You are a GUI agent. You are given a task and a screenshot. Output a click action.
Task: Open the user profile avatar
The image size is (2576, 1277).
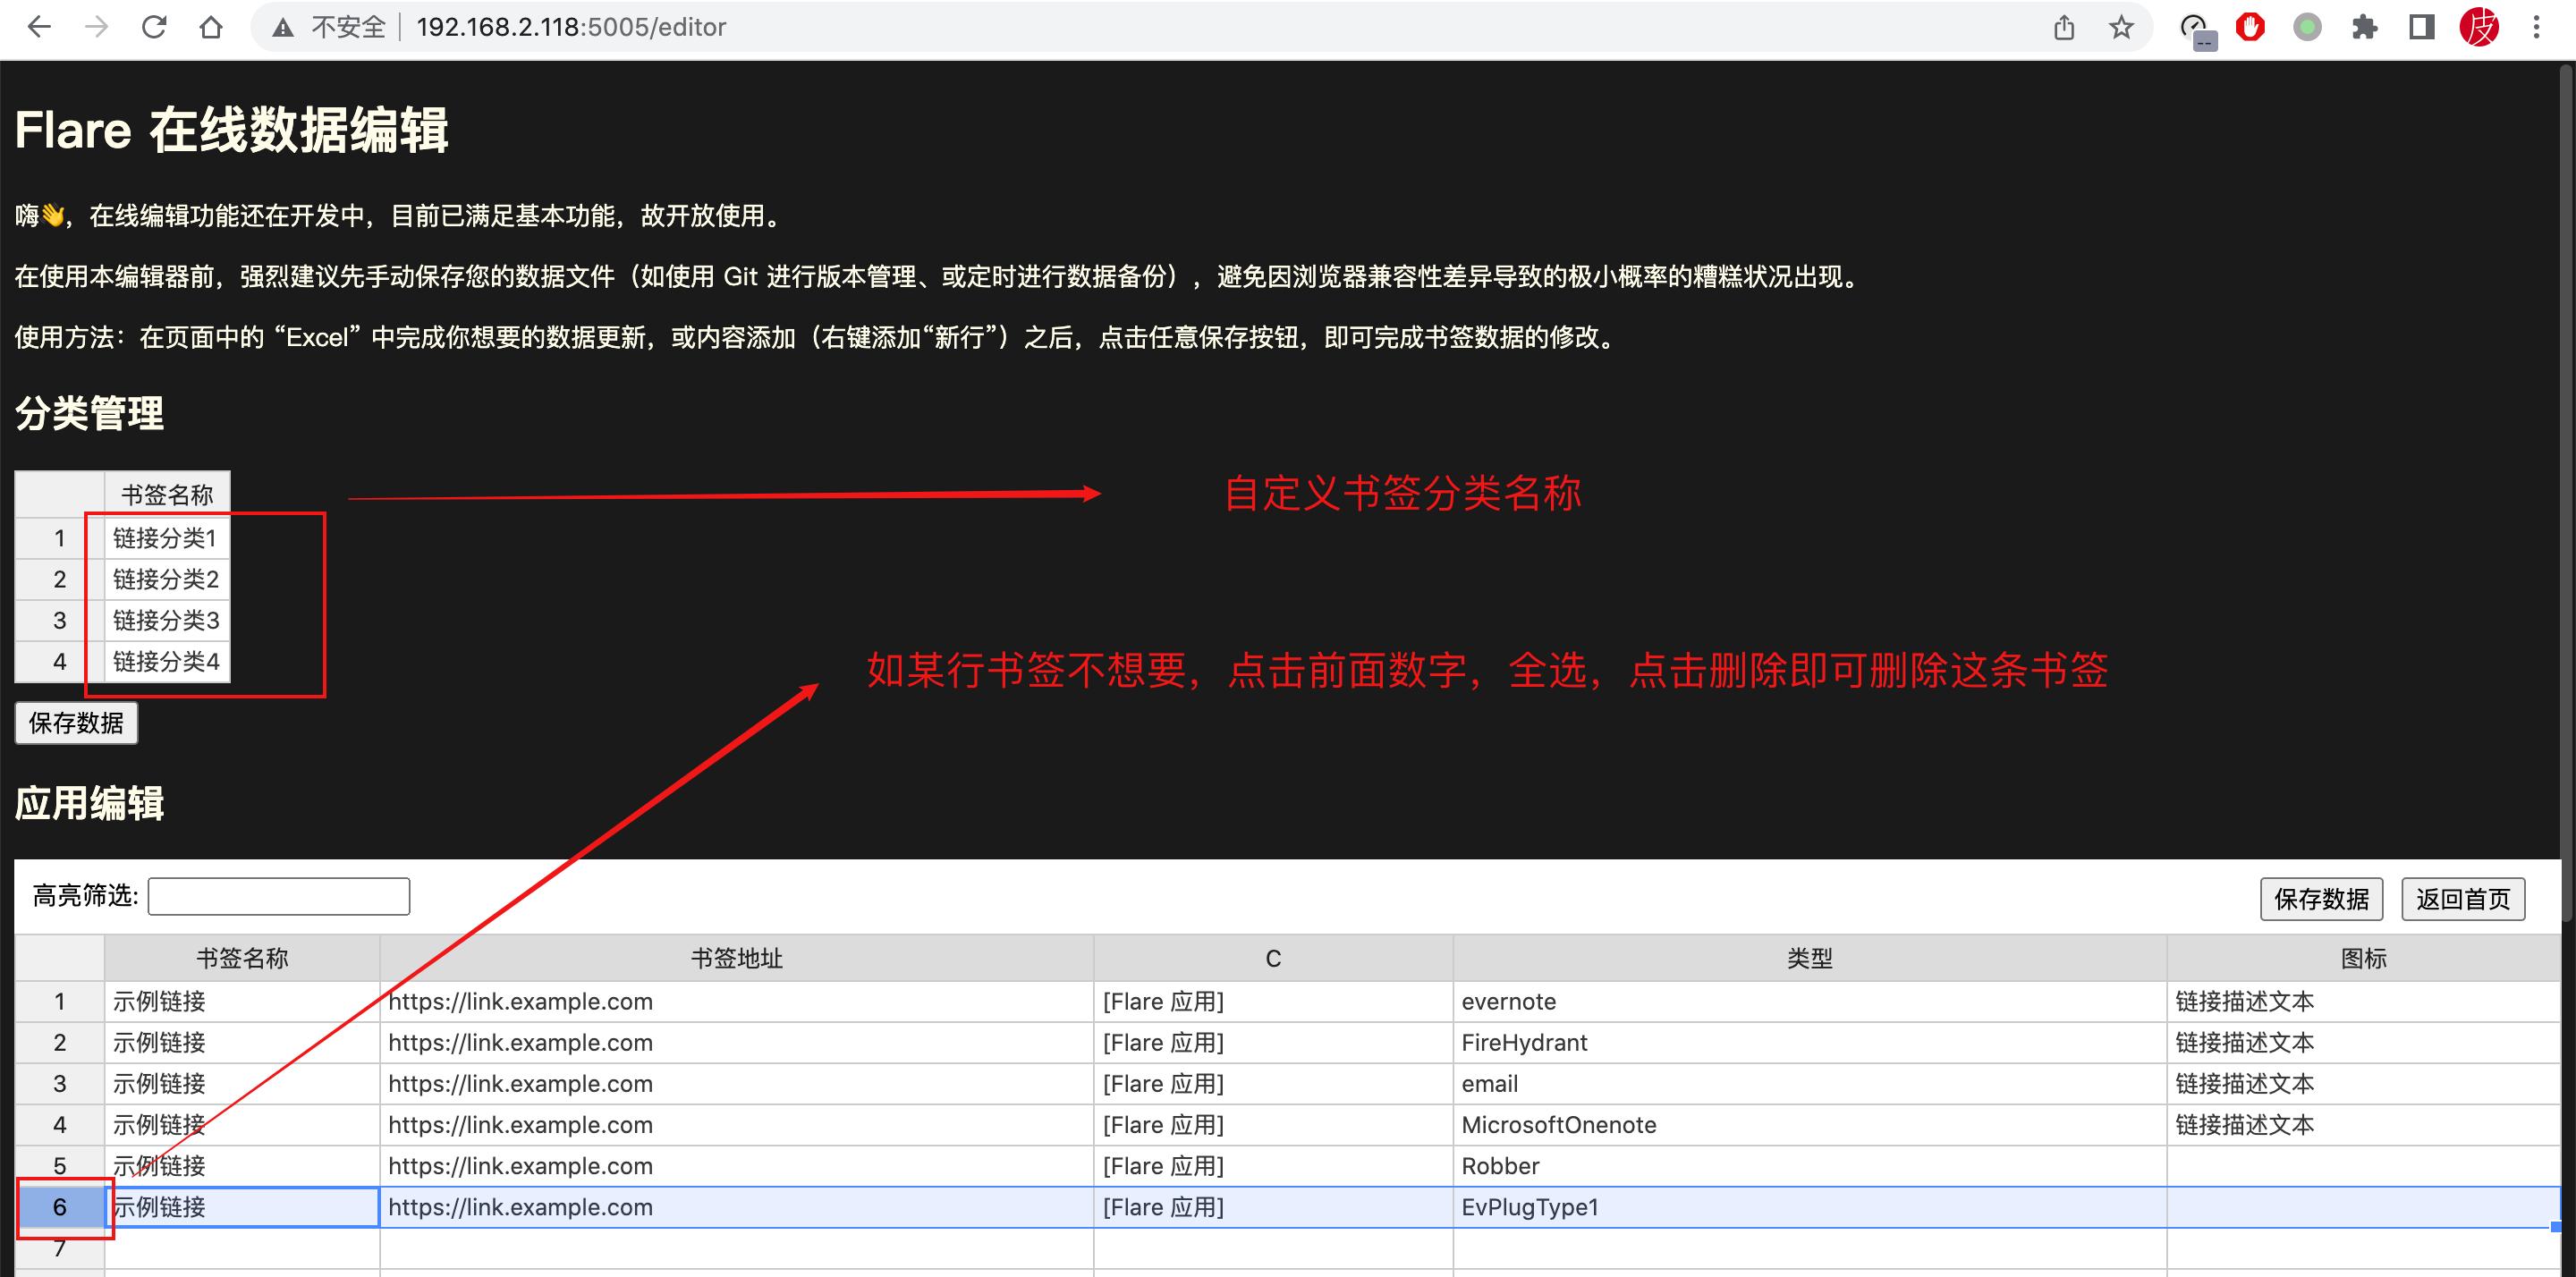2479,27
